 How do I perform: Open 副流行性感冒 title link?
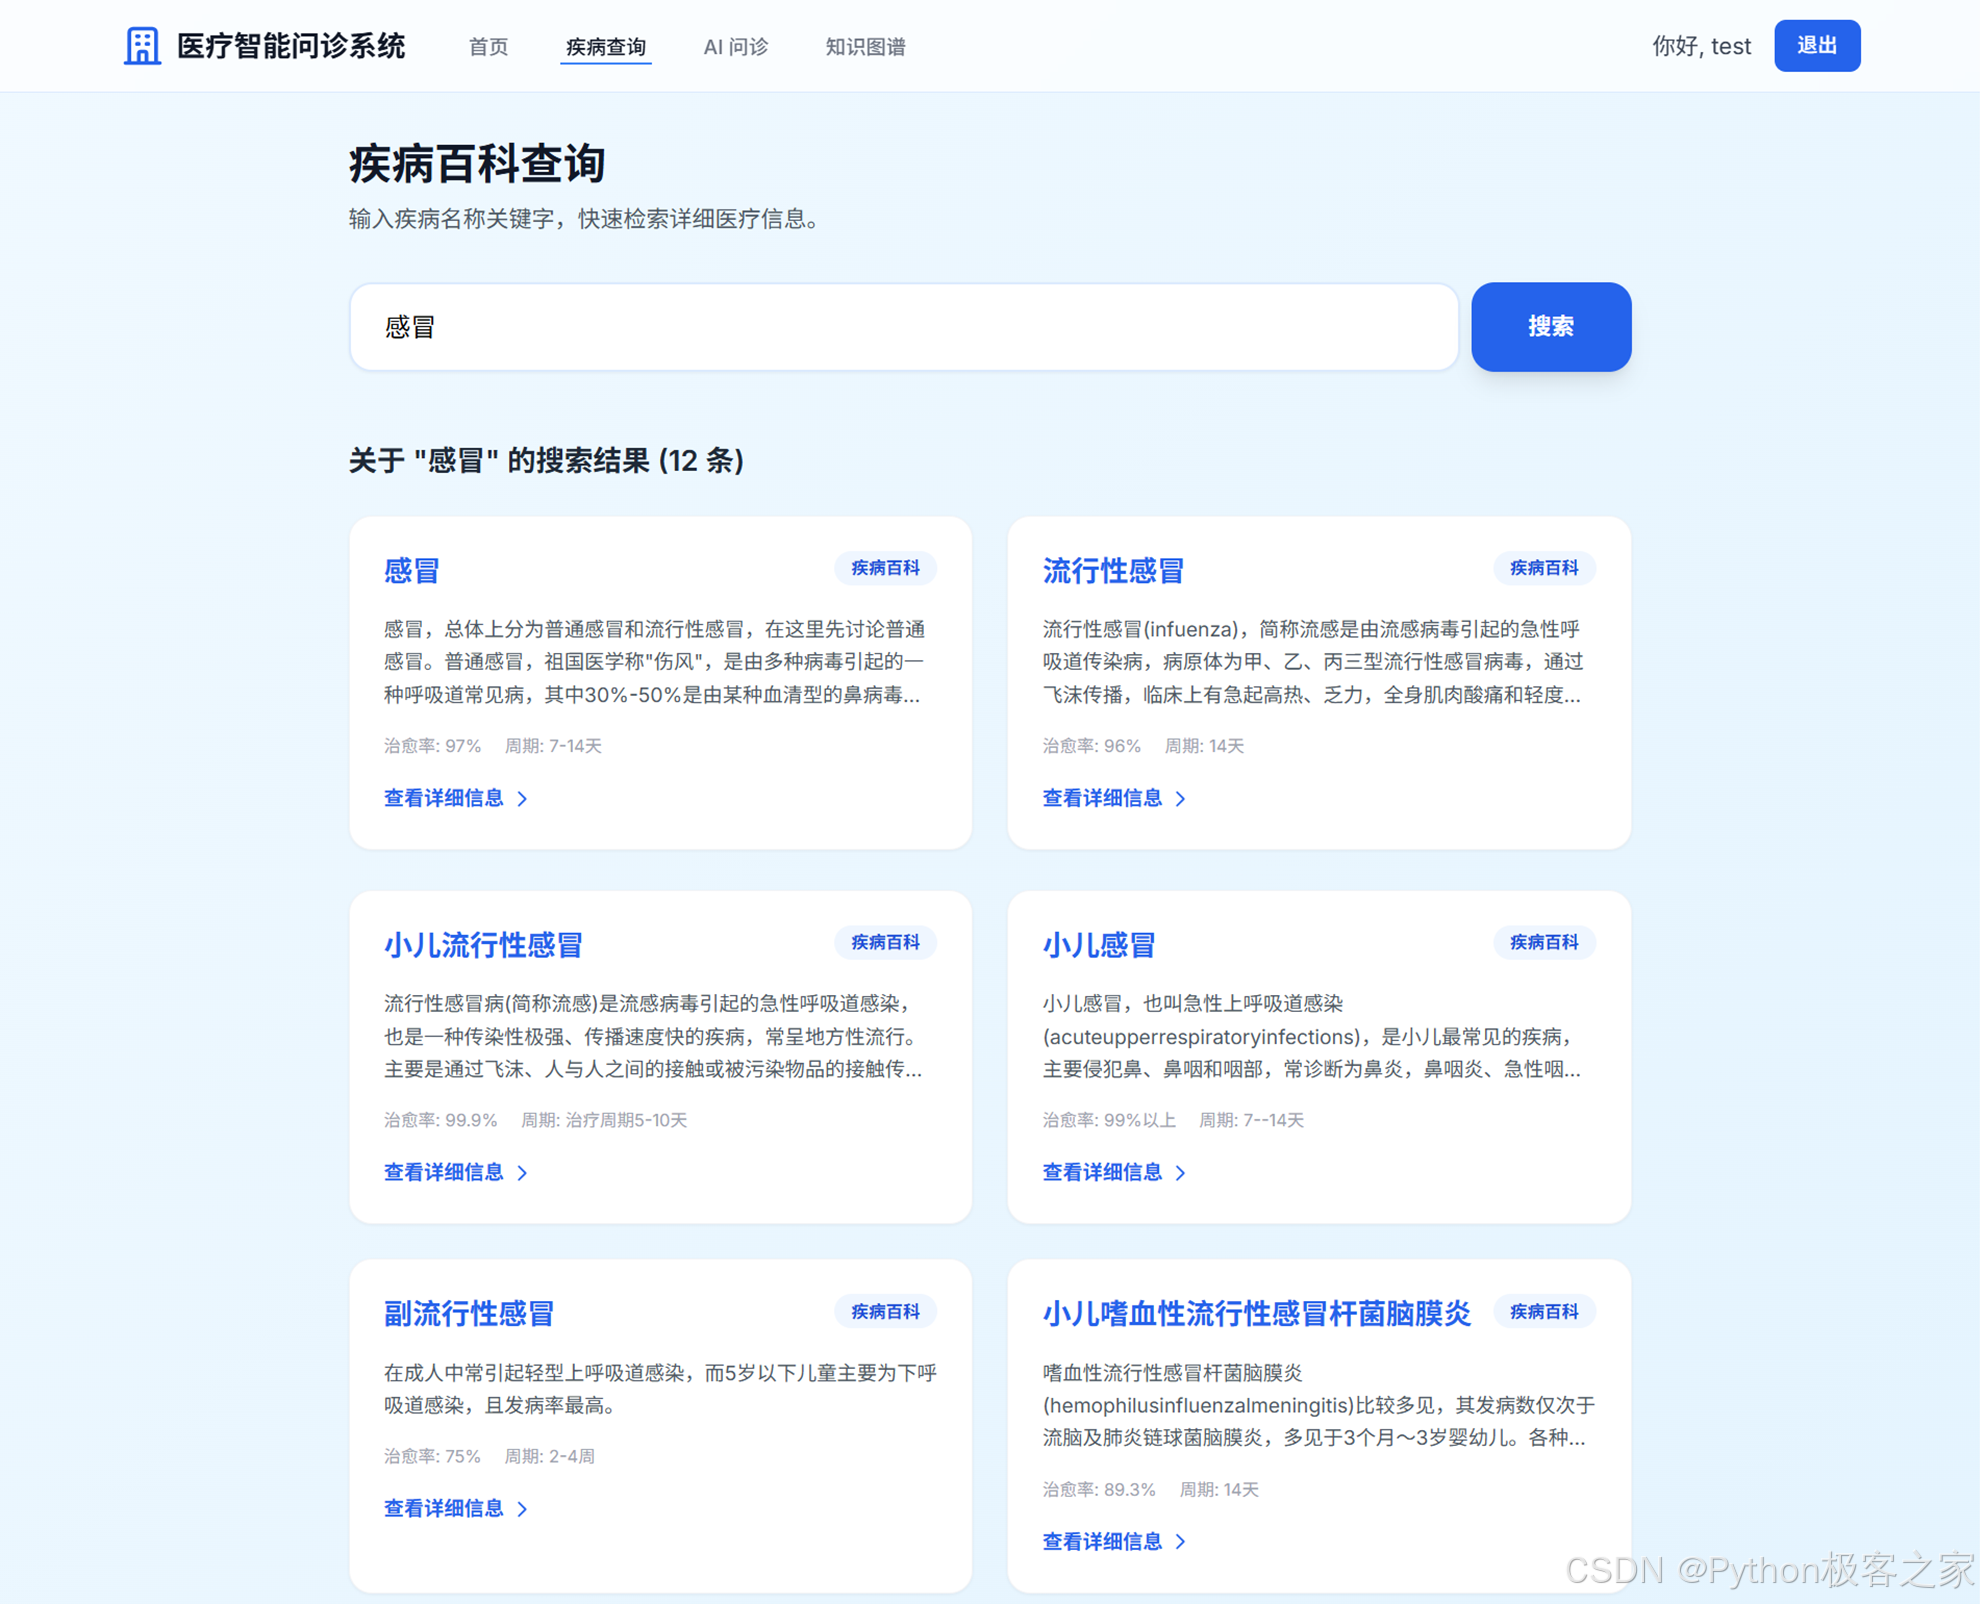click(469, 1313)
